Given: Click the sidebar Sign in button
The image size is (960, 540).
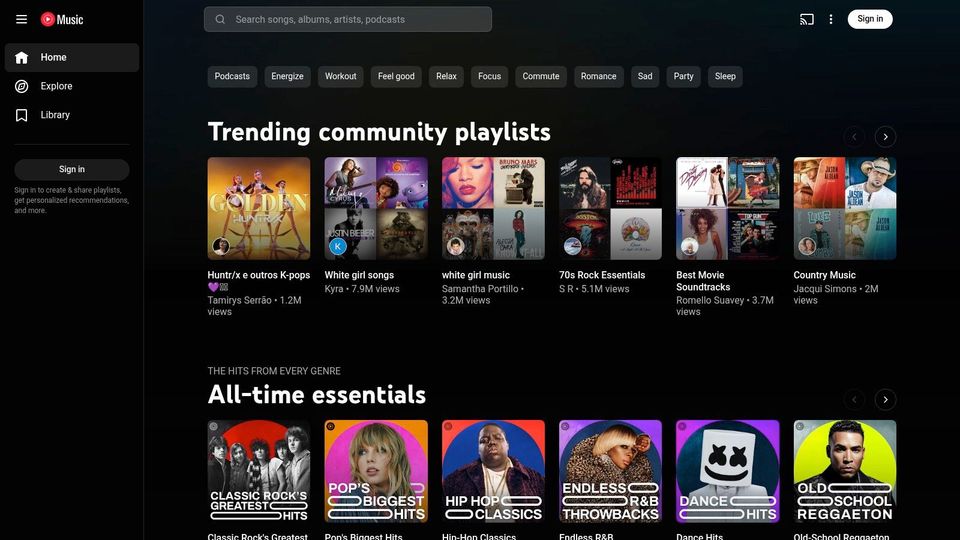Looking at the screenshot, I should click(72, 170).
